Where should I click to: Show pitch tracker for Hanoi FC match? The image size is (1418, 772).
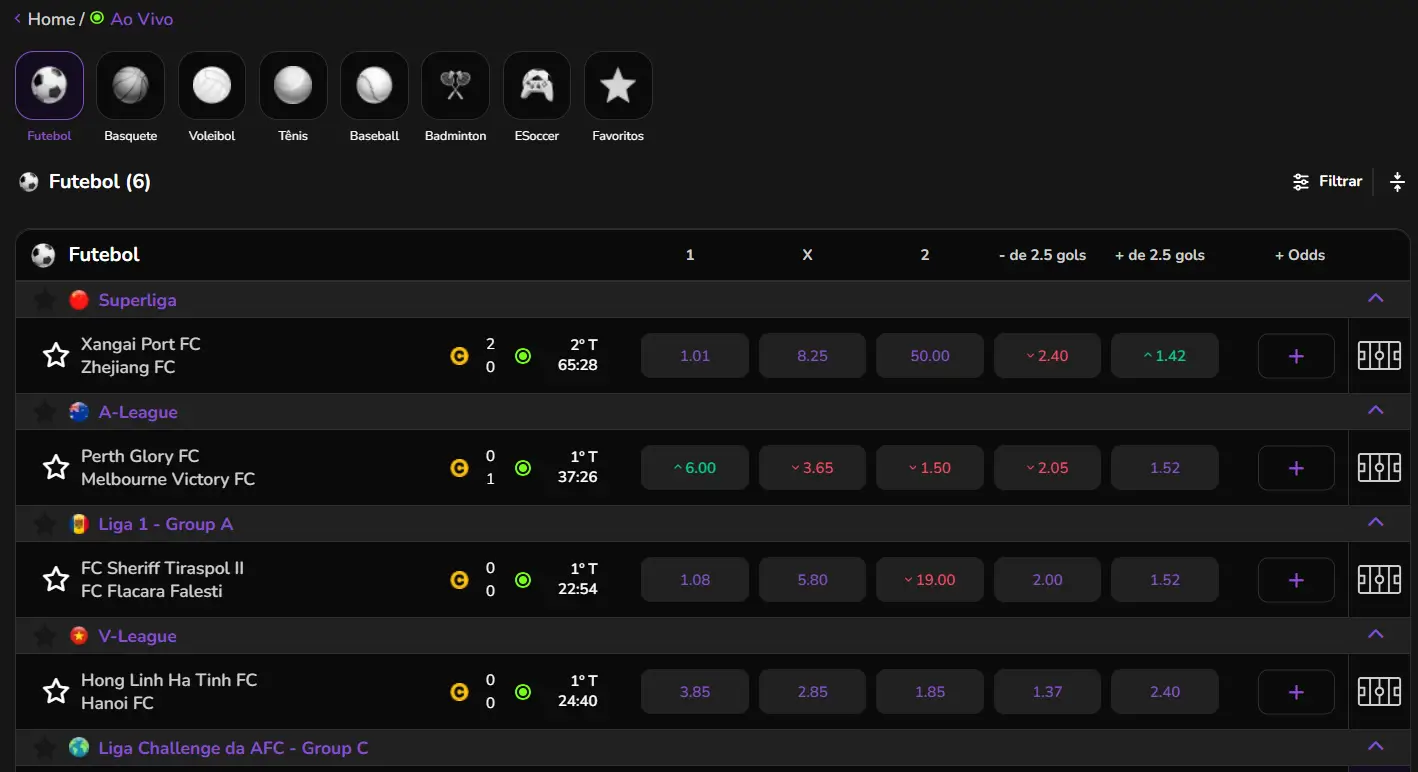click(x=1379, y=692)
